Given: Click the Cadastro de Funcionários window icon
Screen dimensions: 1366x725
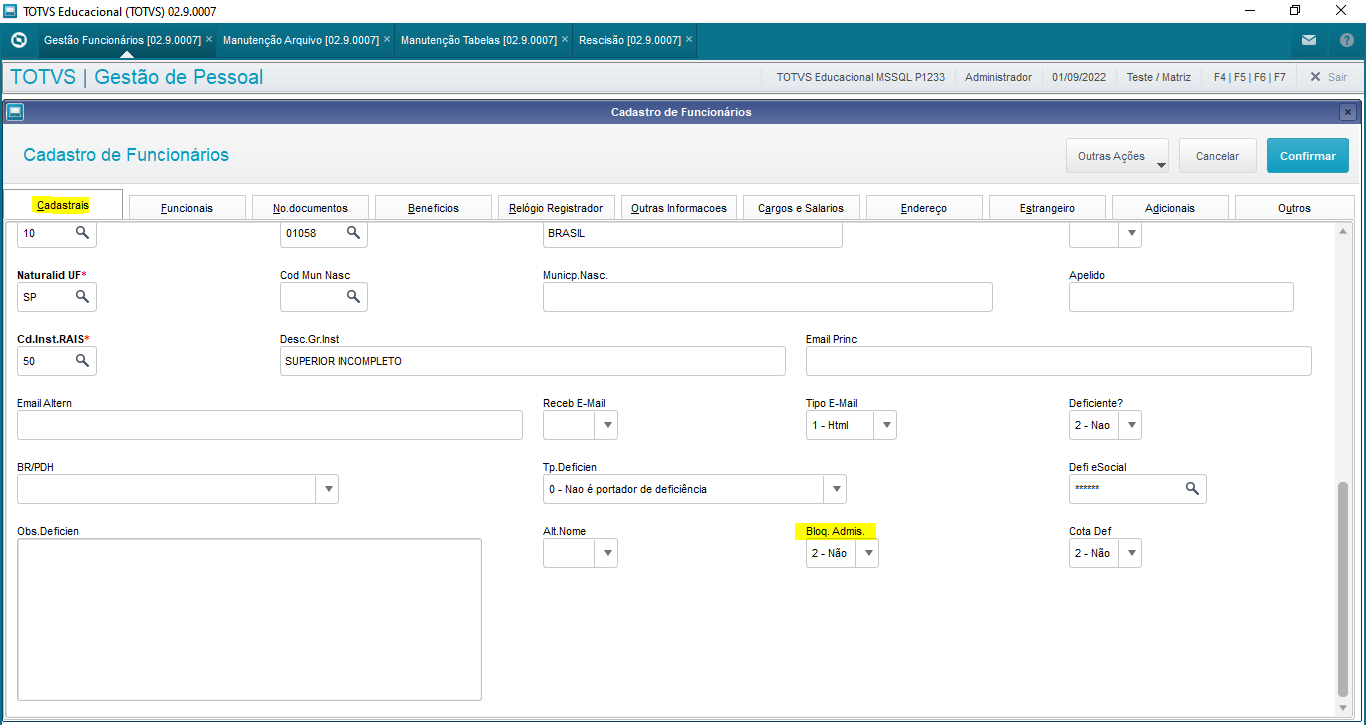Looking at the screenshot, I should click(15, 112).
